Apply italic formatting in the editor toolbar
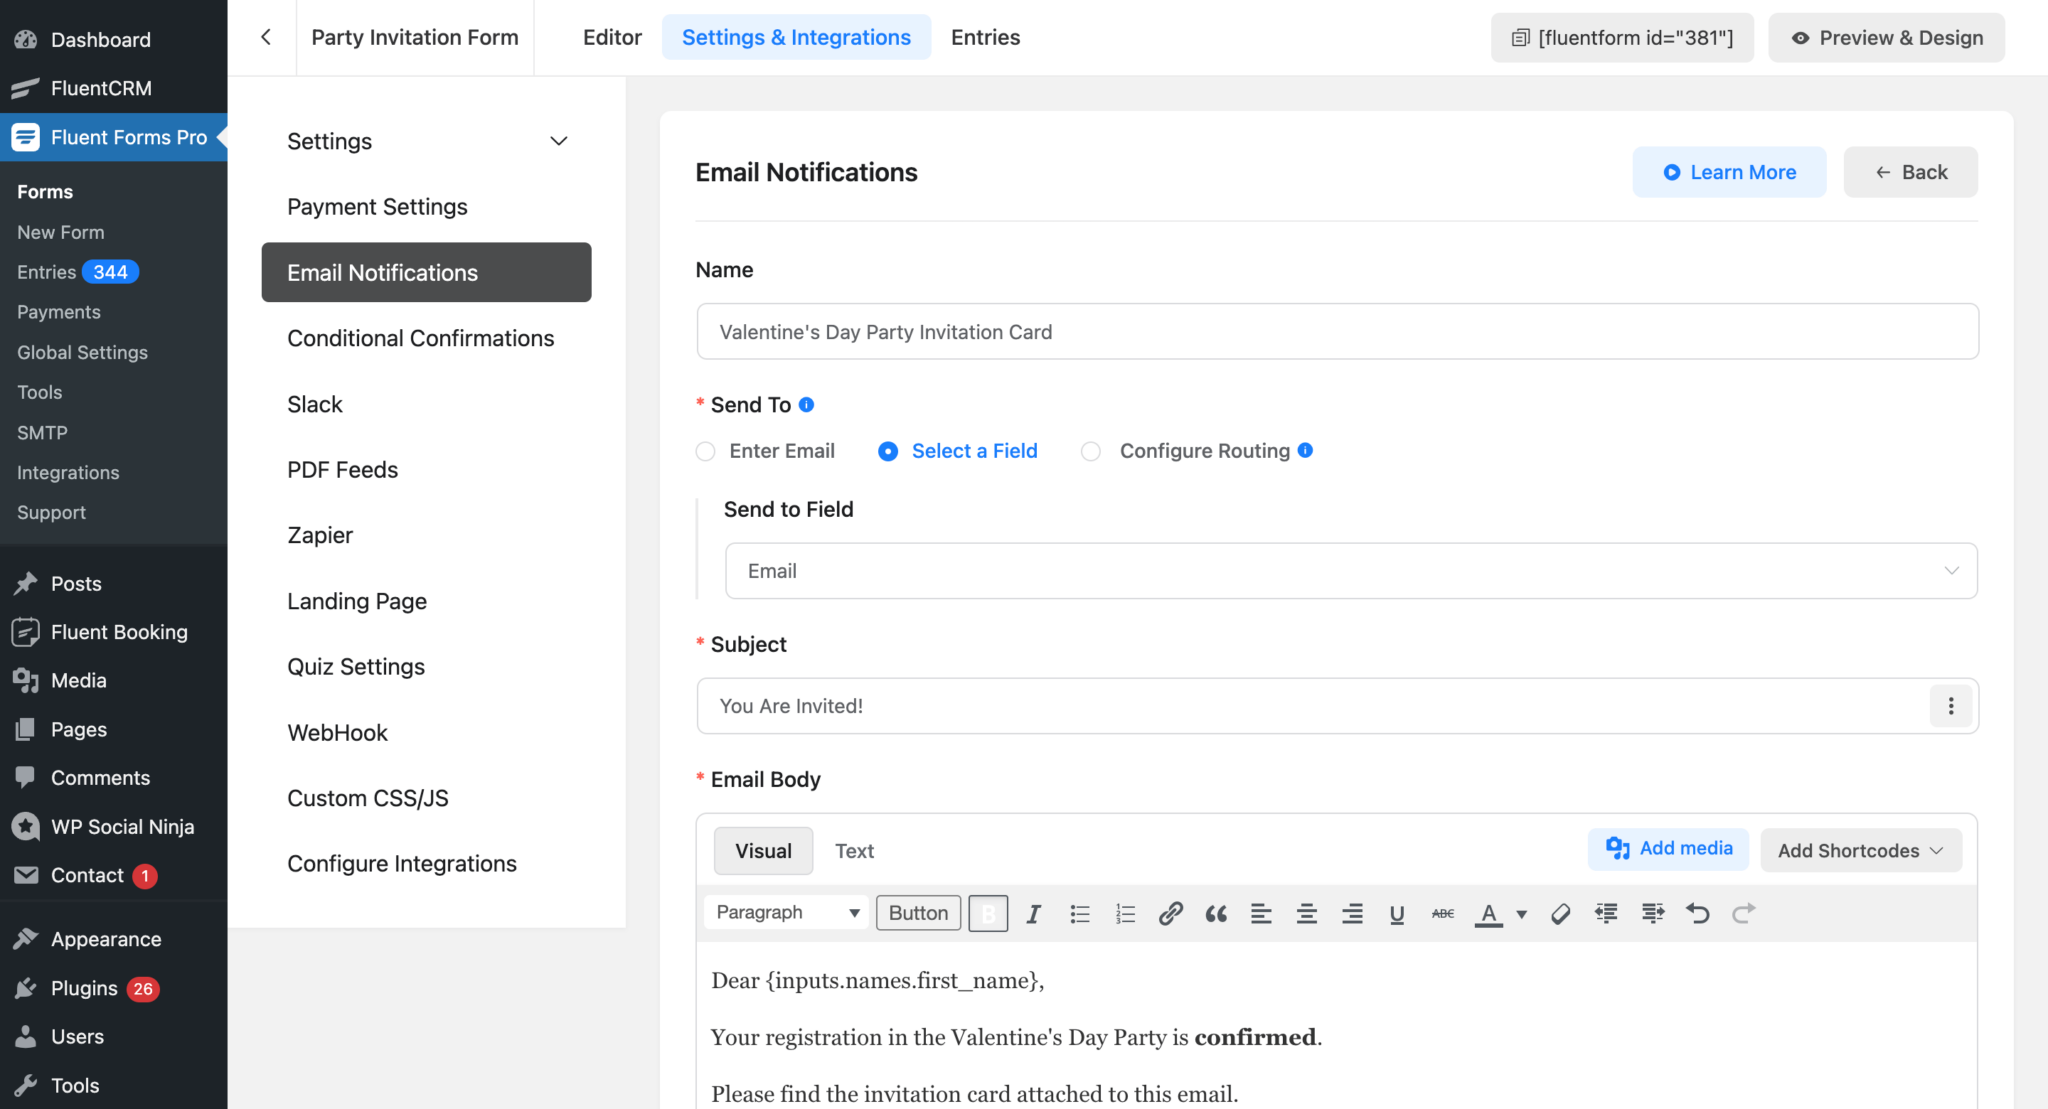This screenshot has height=1109, width=2048. point(1034,913)
